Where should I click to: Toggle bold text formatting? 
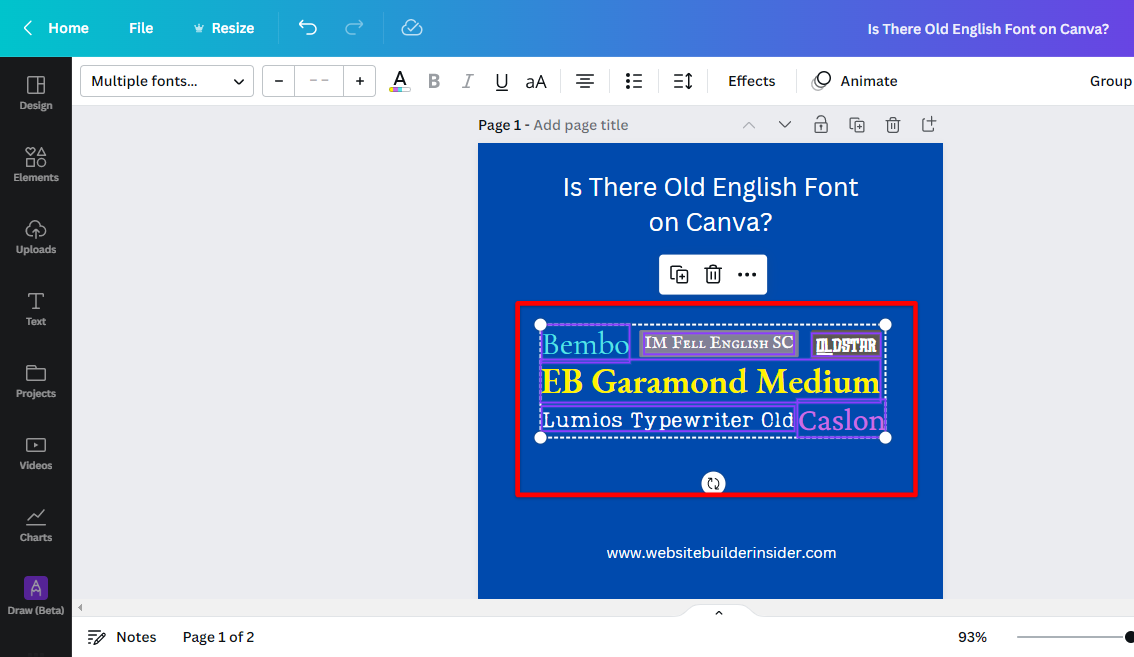click(x=434, y=81)
